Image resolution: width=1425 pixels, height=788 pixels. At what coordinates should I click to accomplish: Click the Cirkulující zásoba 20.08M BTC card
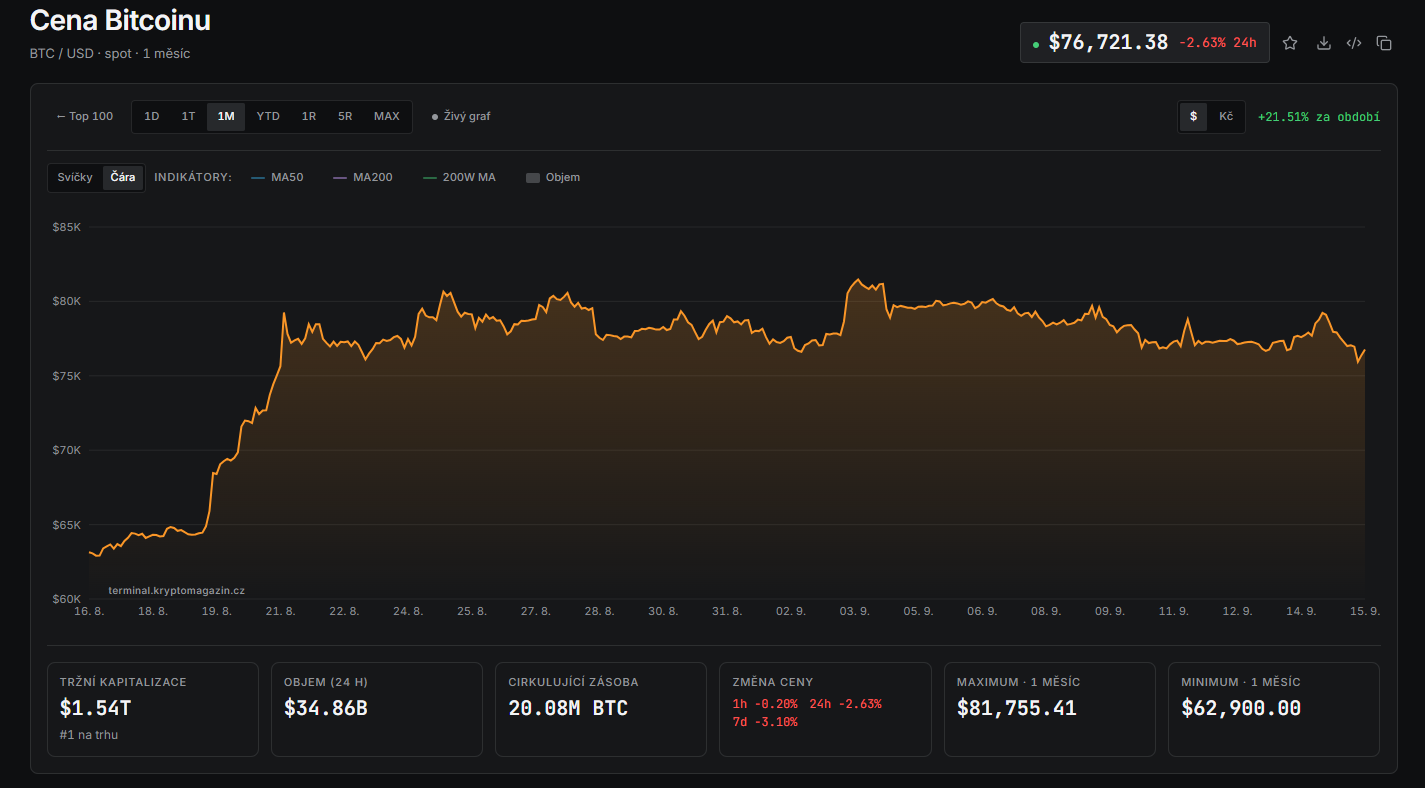click(x=601, y=709)
